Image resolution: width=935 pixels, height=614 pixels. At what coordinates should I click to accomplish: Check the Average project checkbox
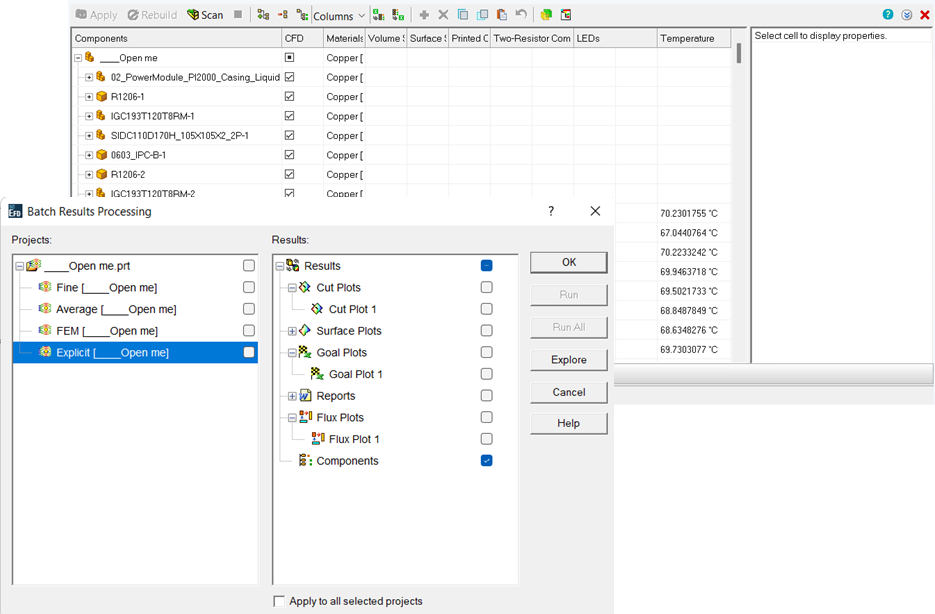249,309
